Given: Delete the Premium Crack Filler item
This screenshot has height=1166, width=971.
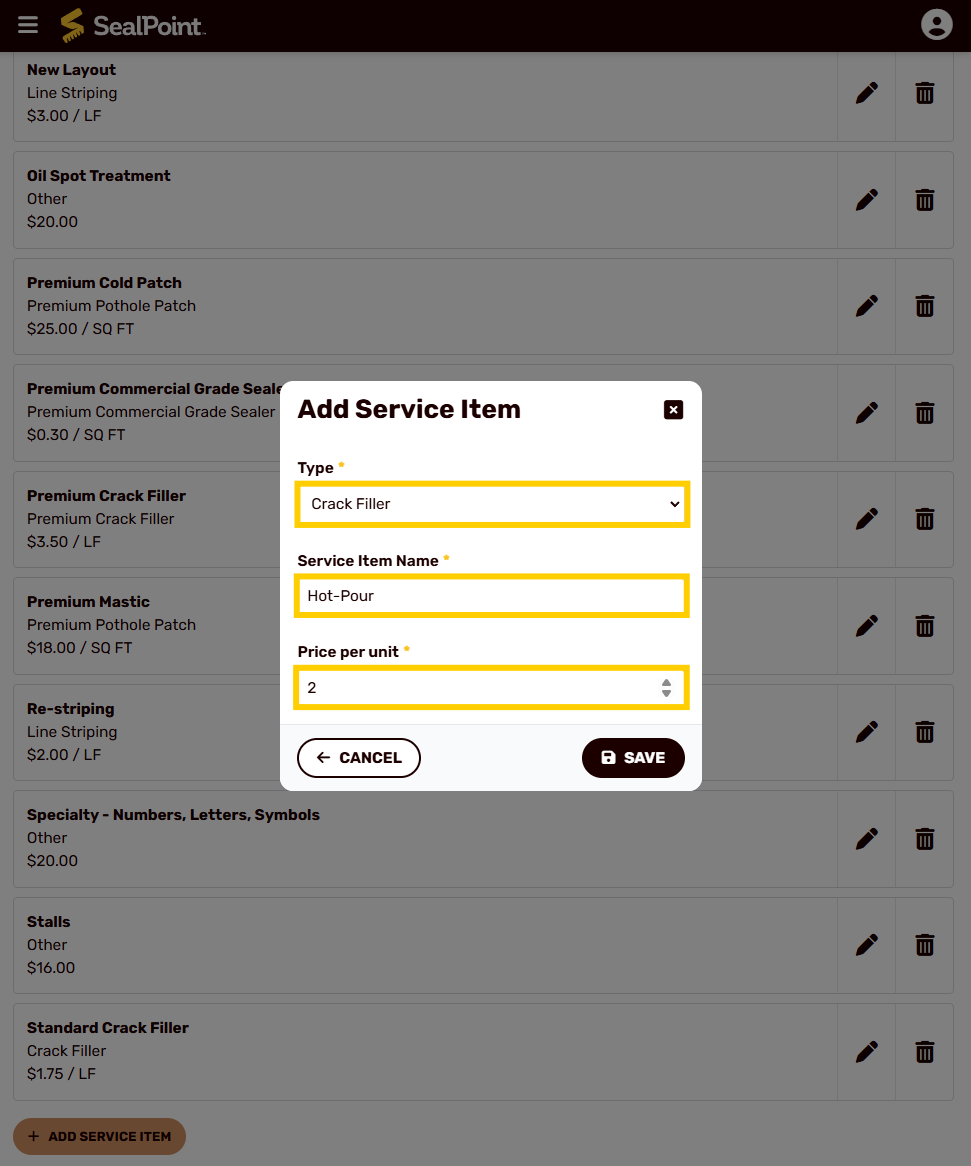Looking at the screenshot, I should [924, 519].
